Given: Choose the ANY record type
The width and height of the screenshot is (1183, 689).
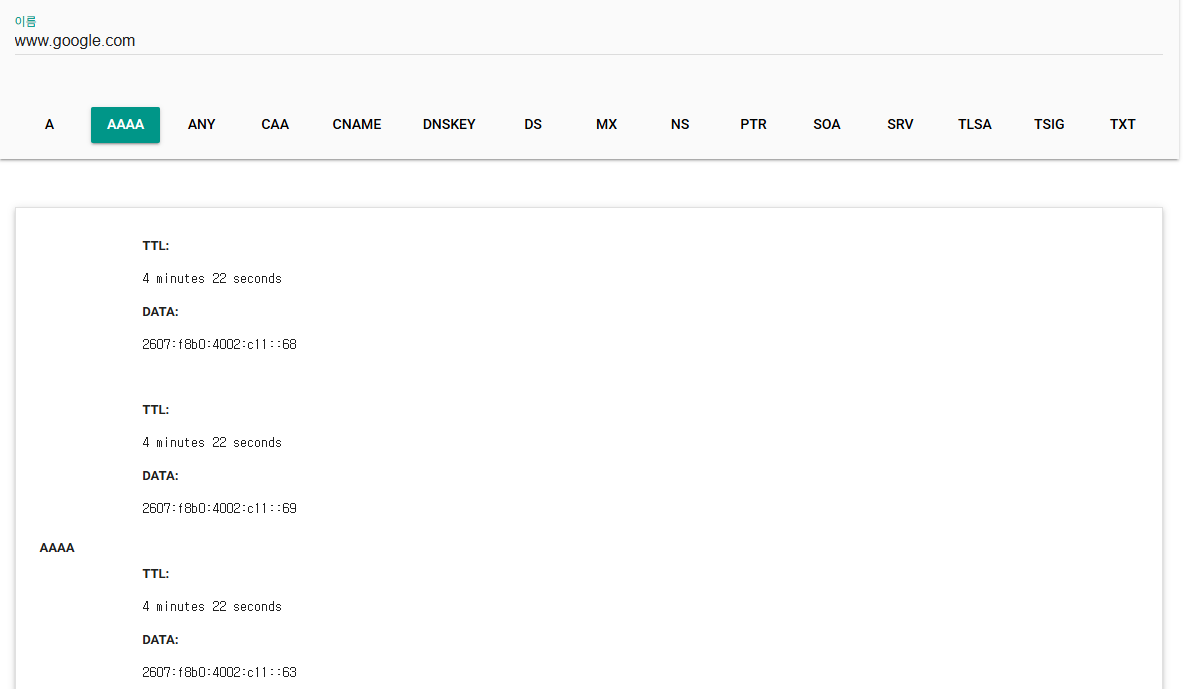Looking at the screenshot, I should pos(201,125).
